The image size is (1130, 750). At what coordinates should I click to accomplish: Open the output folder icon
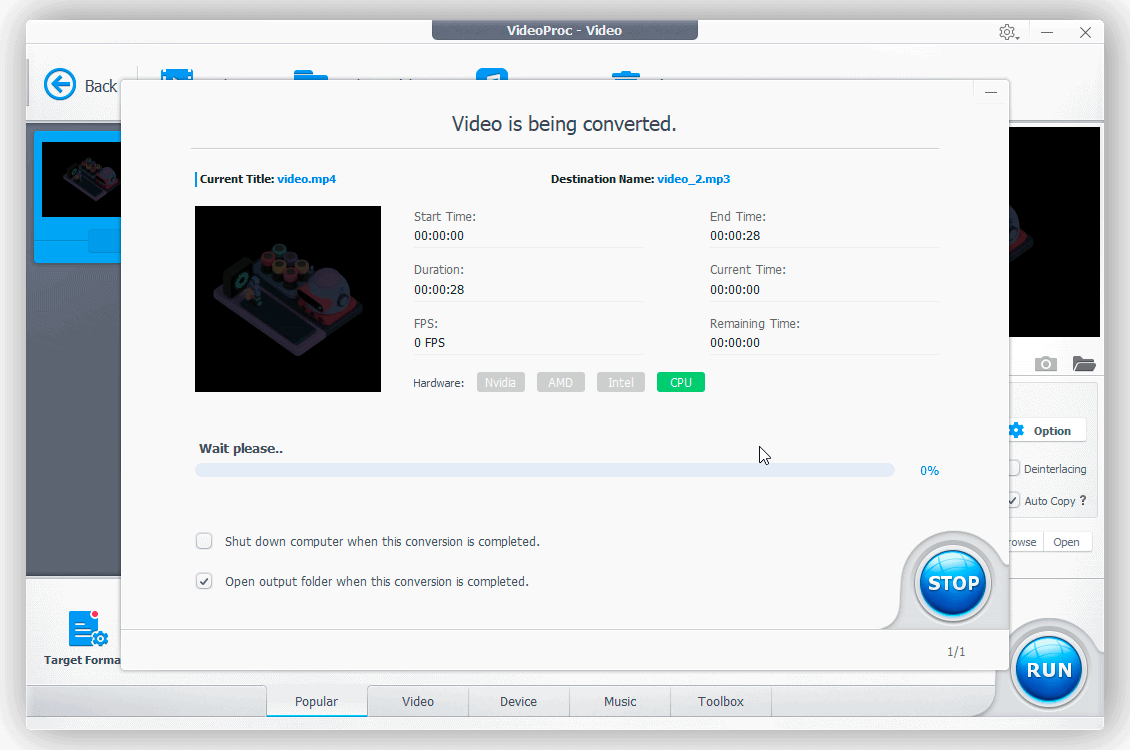[x=1084, y=364]
